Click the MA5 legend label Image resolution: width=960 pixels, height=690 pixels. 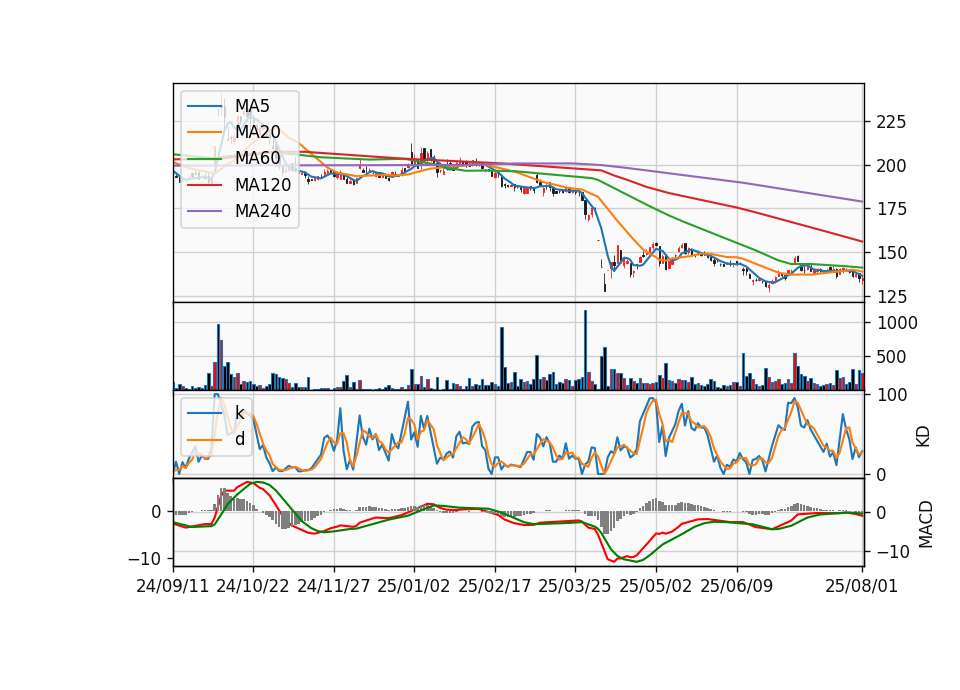click(252, 106)
